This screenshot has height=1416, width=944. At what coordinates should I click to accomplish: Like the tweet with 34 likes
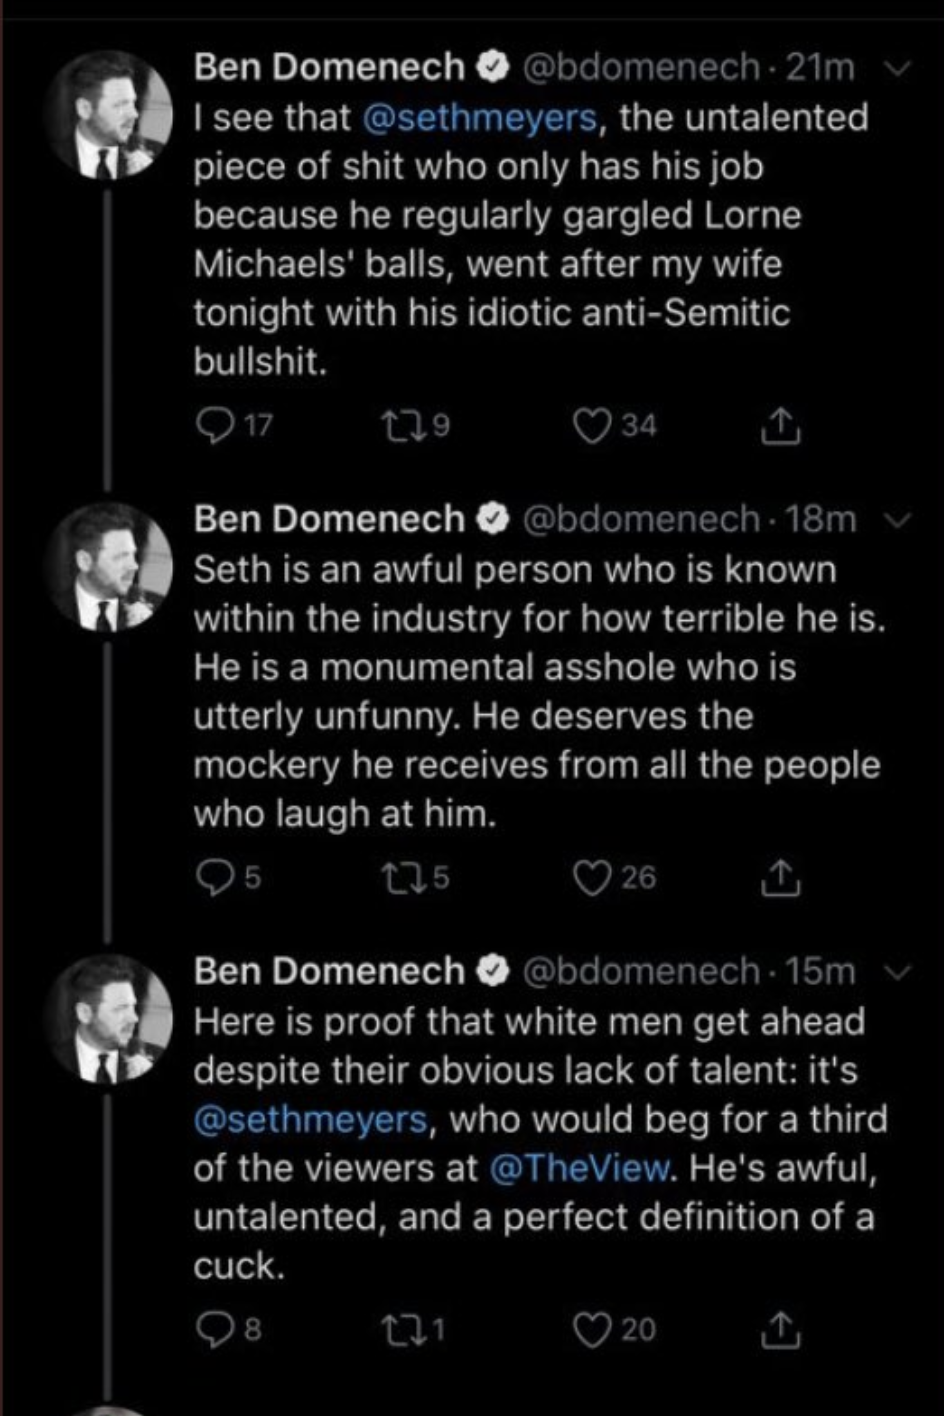(591, 426)
